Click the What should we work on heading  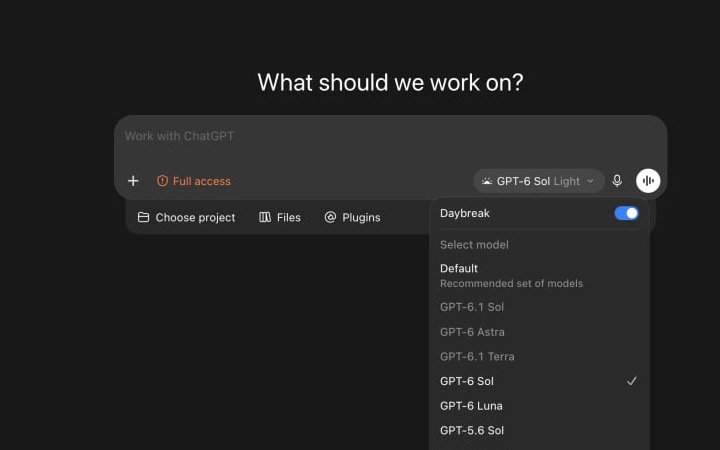click(390, 83)
